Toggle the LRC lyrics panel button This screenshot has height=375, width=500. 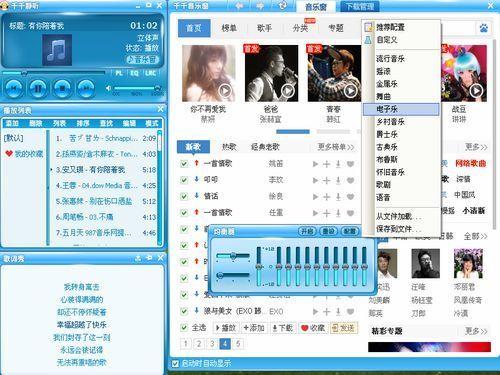click(x=150, y=73)
